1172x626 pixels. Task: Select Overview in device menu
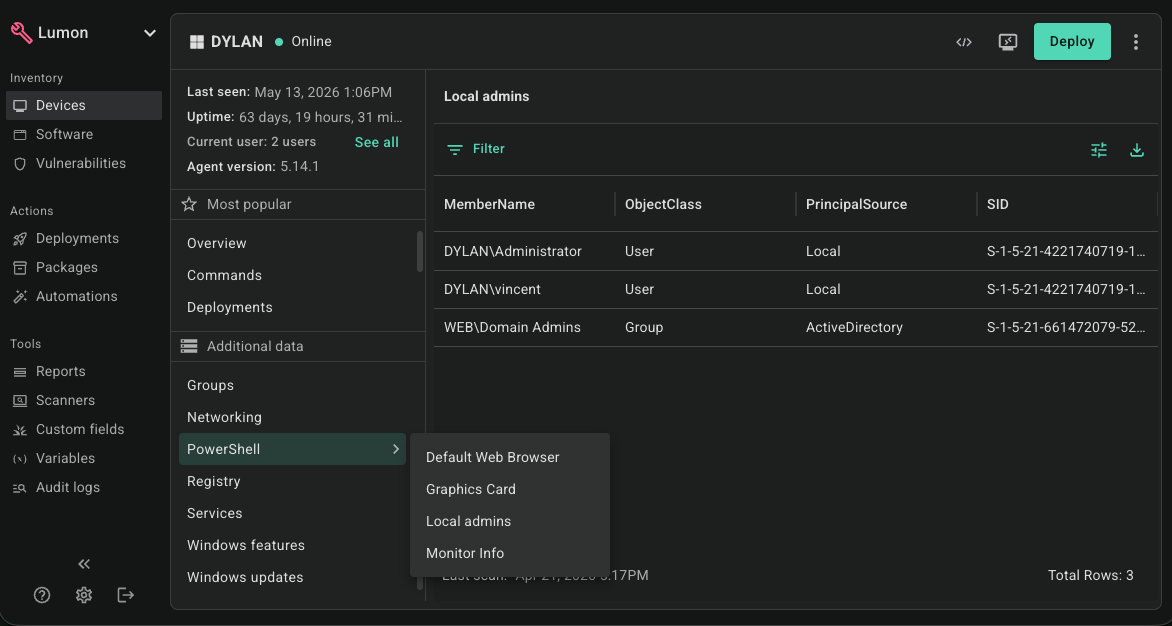217,244
